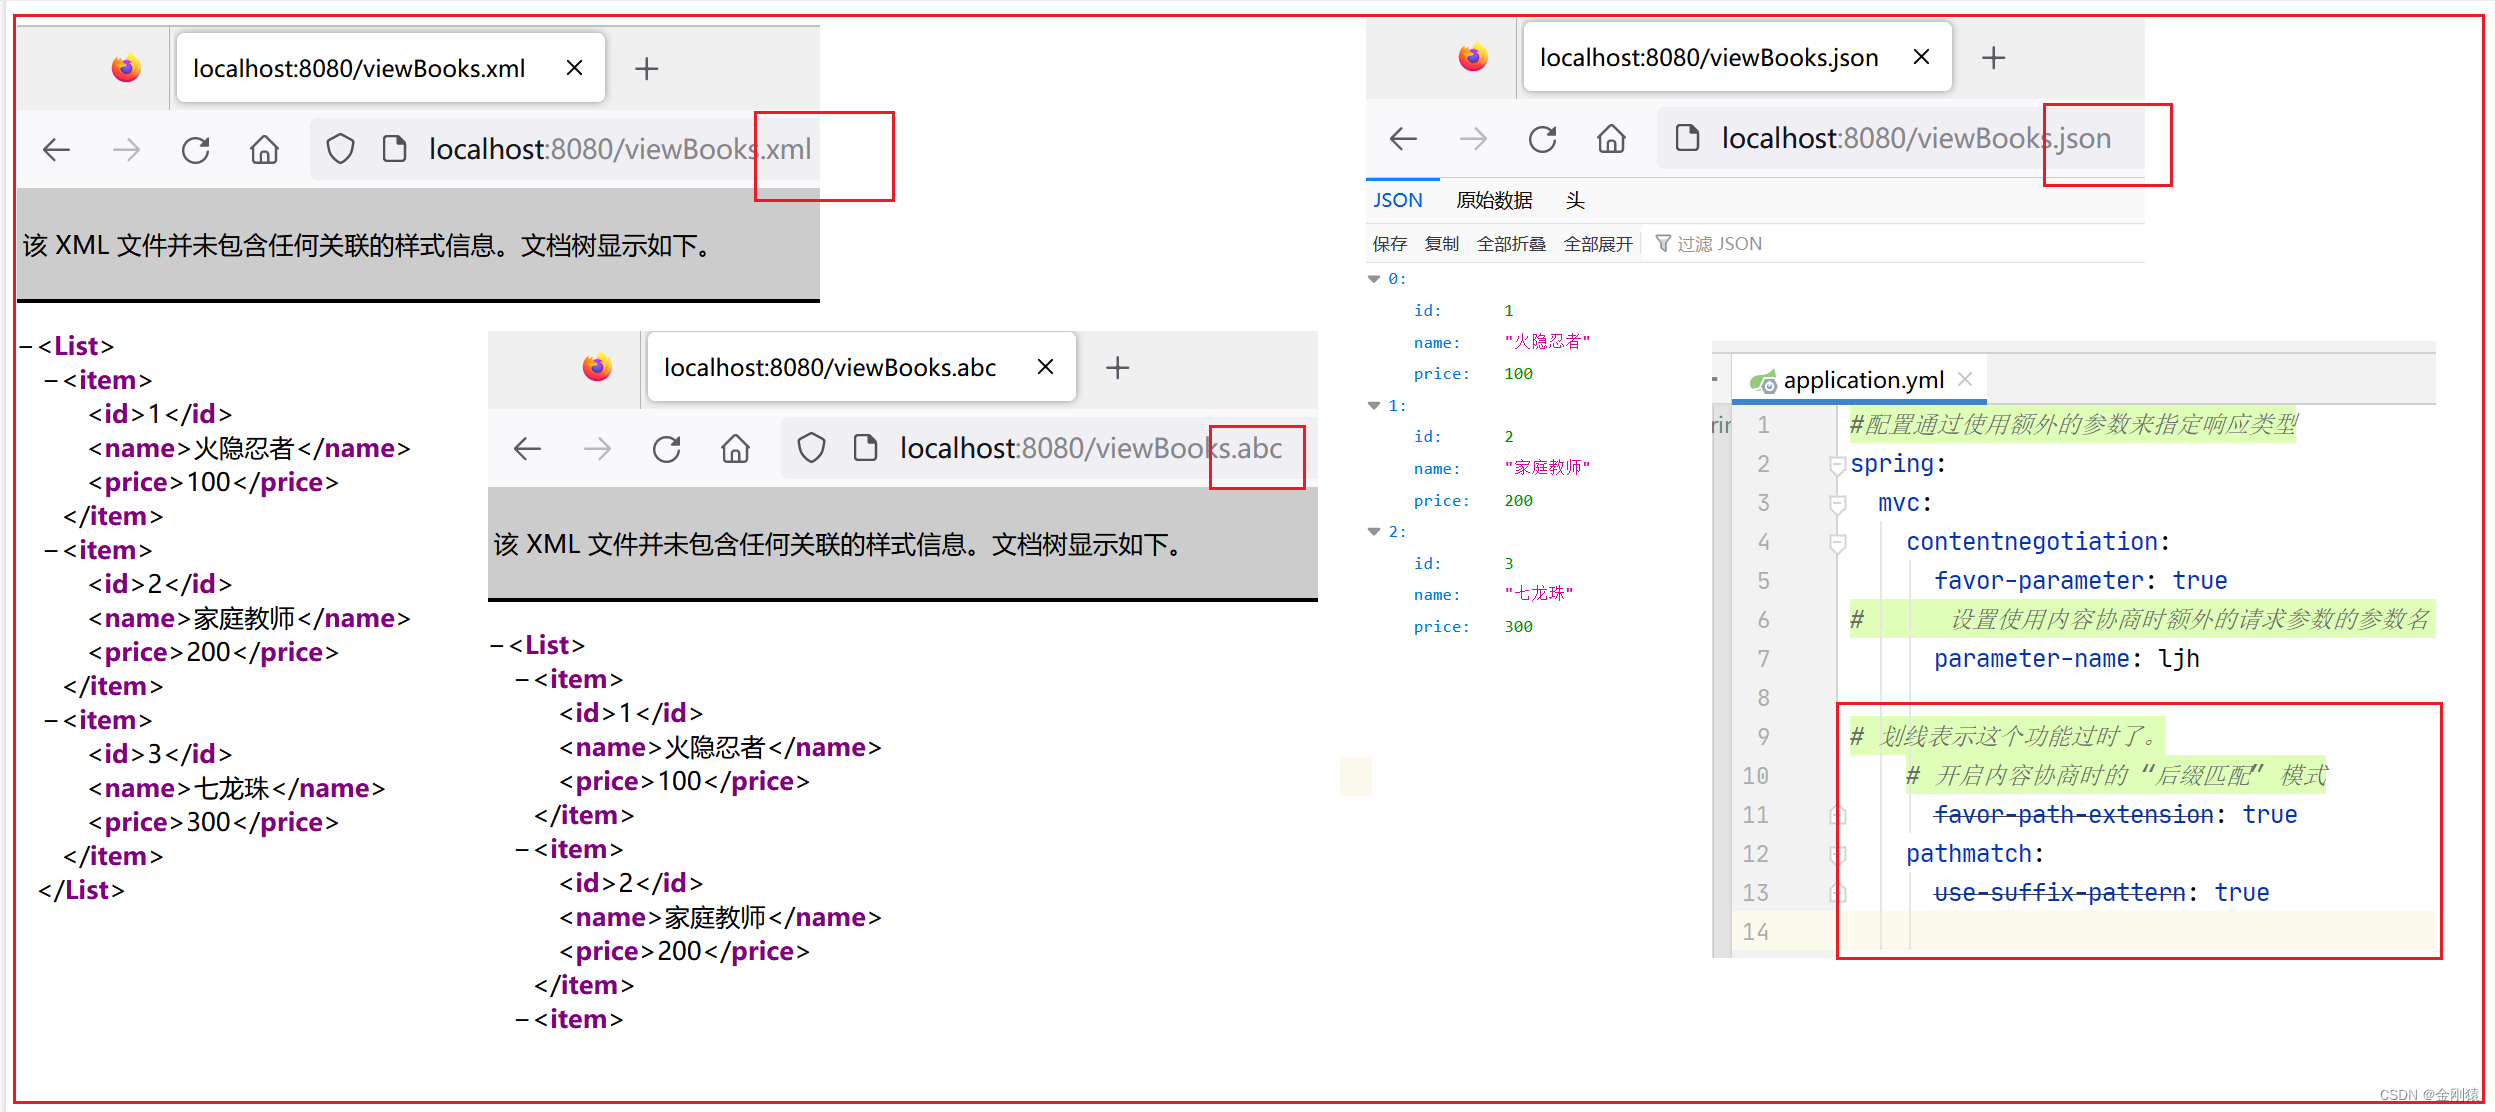
Task: Click Firefox logo in viewBooks.xml window
Action: pos(126,68)
